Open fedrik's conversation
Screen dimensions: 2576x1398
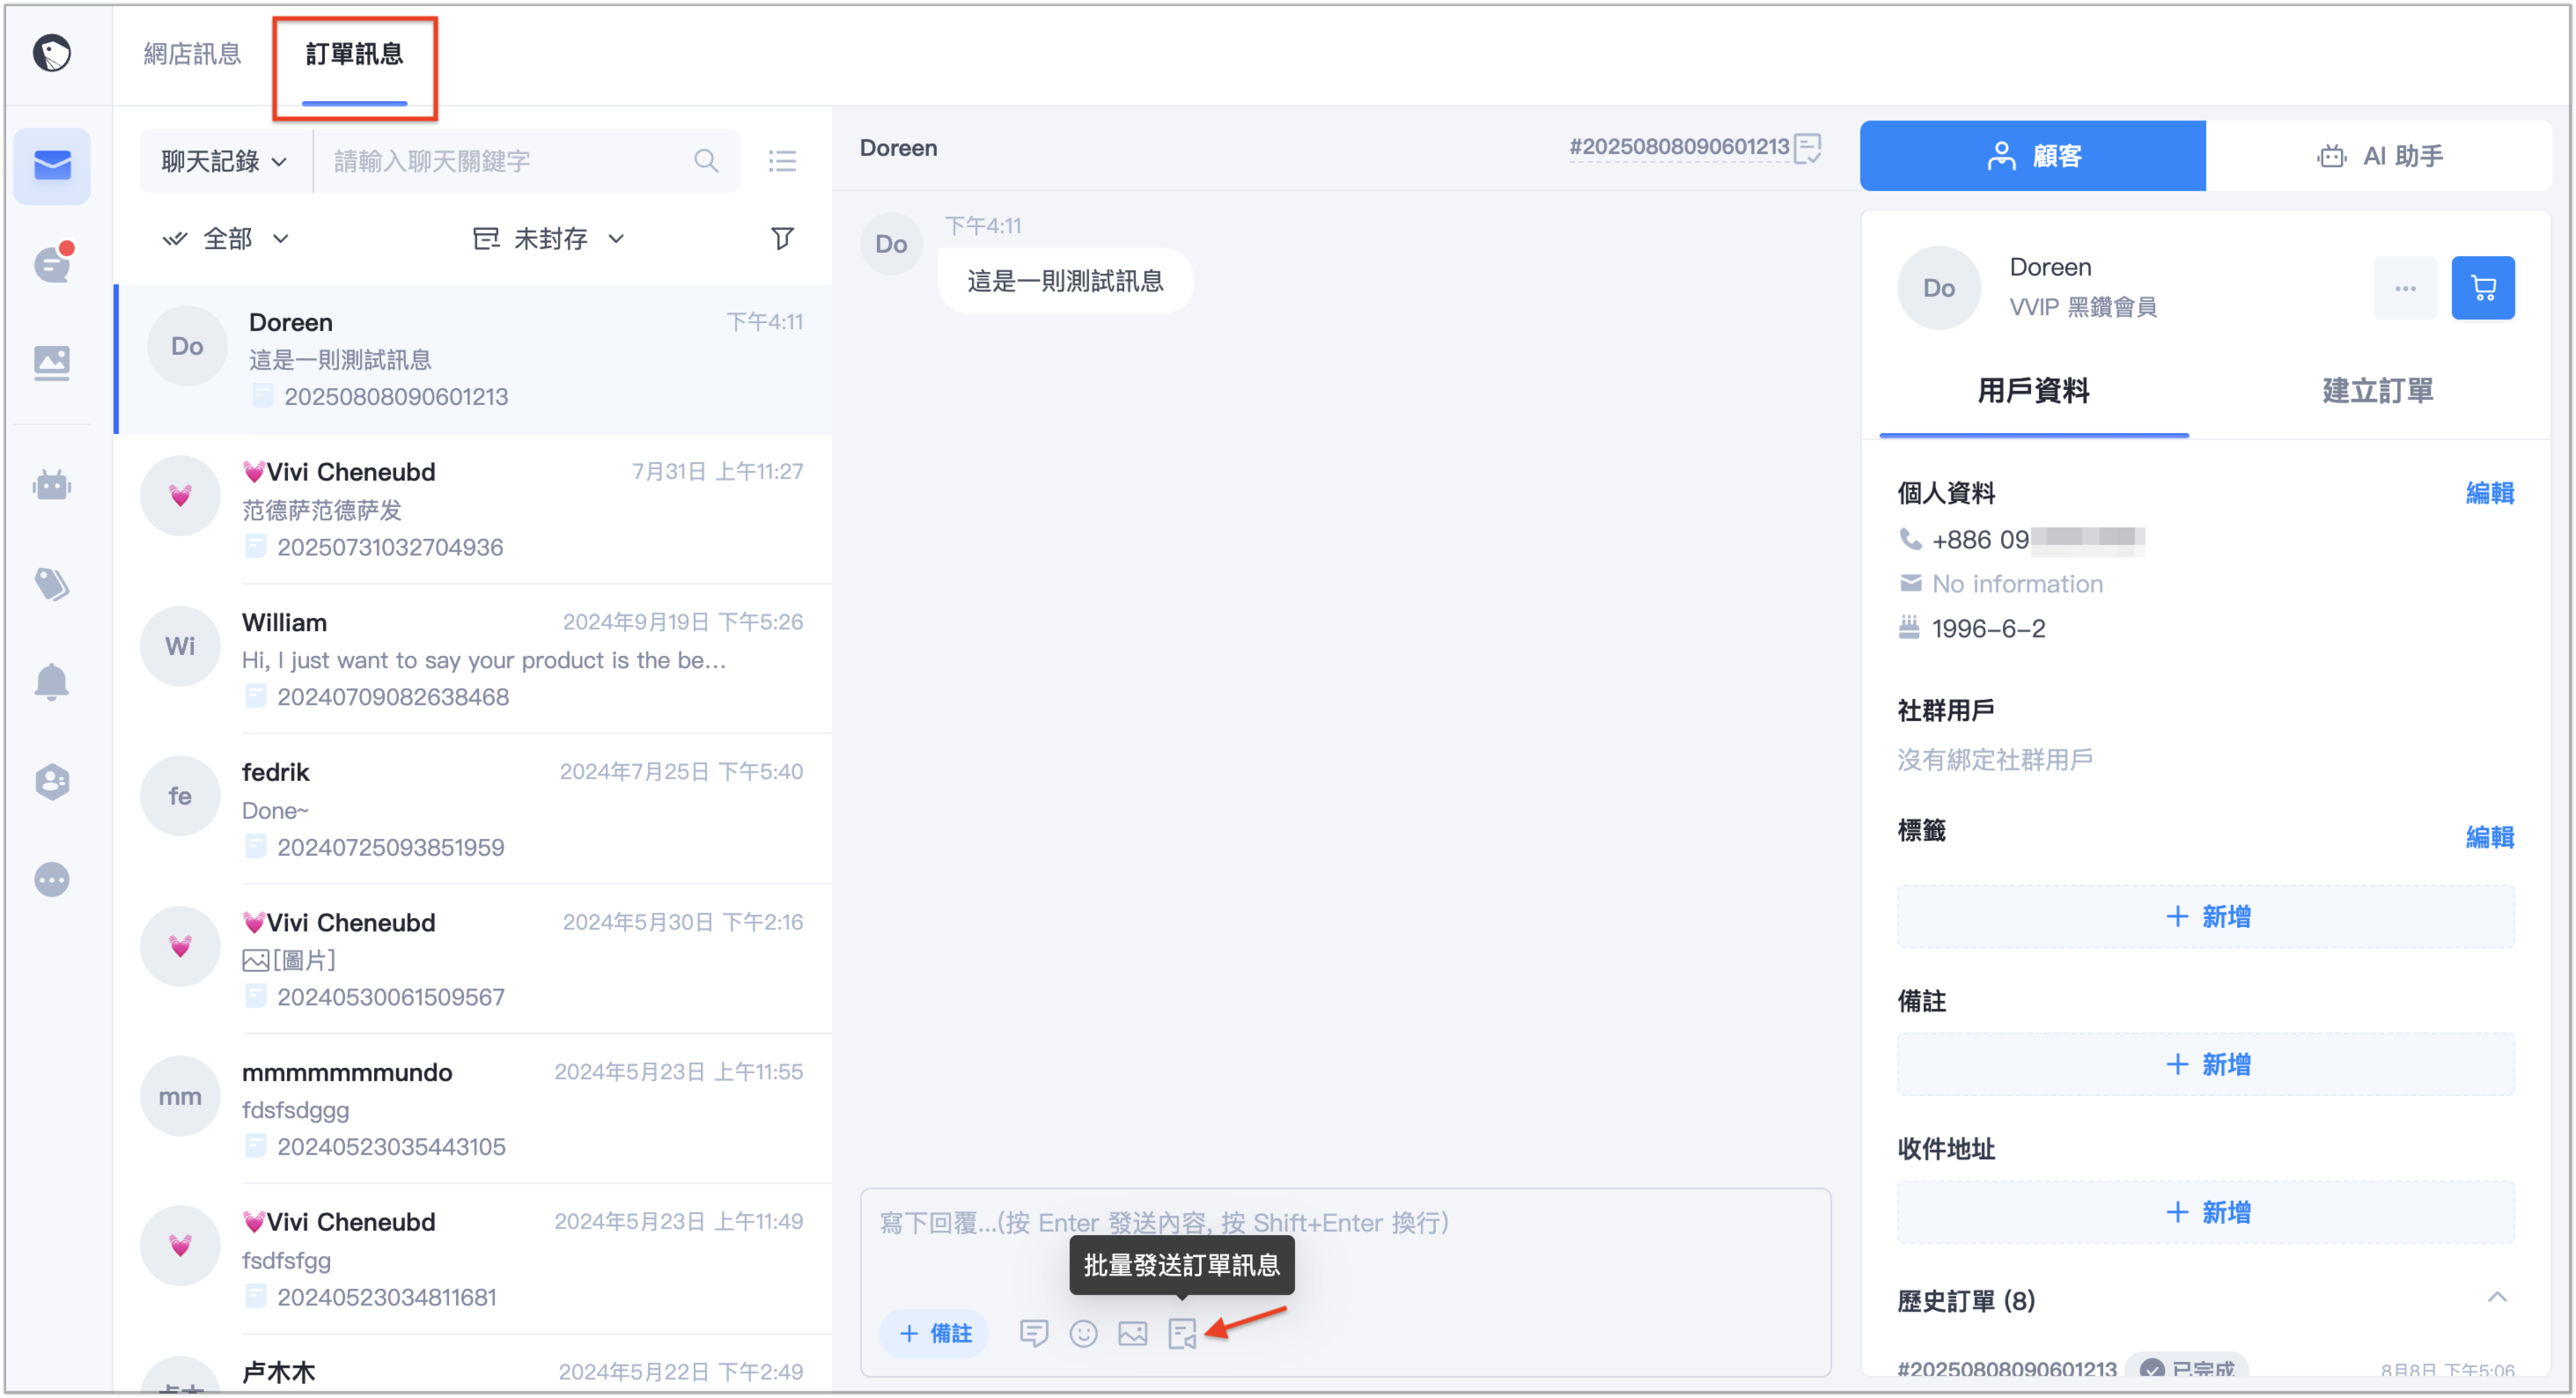474,809
